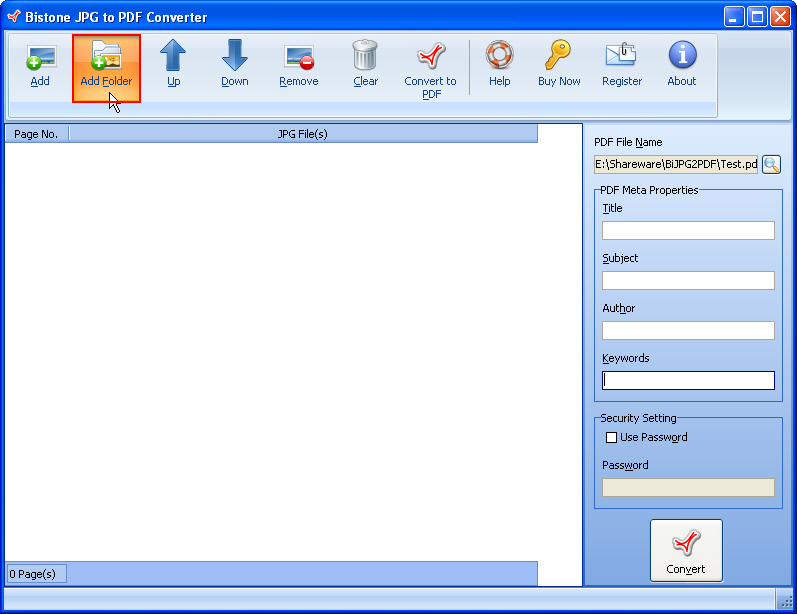The image size is (797, 614).
Task: Click the window resize grip corner
Action: coord(785,601)
